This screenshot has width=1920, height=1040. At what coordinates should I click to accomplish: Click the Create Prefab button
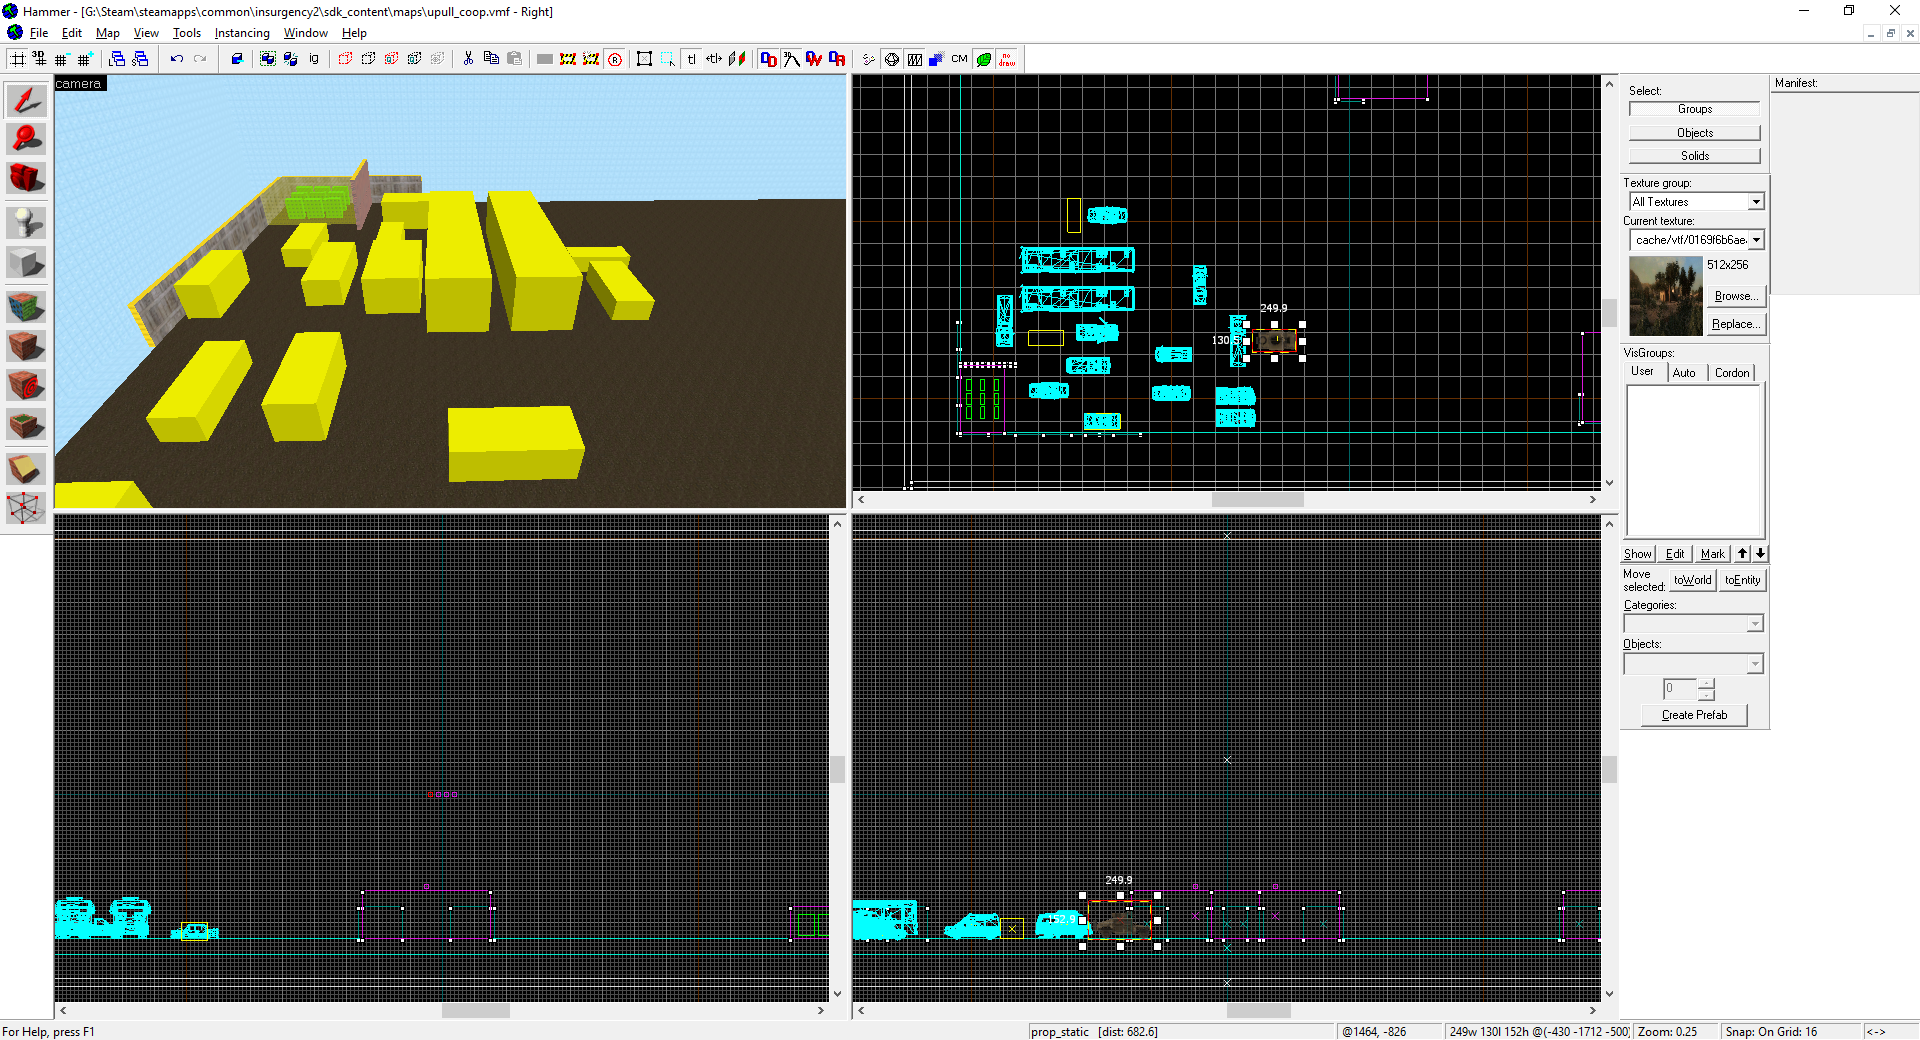pos(1695,715)
